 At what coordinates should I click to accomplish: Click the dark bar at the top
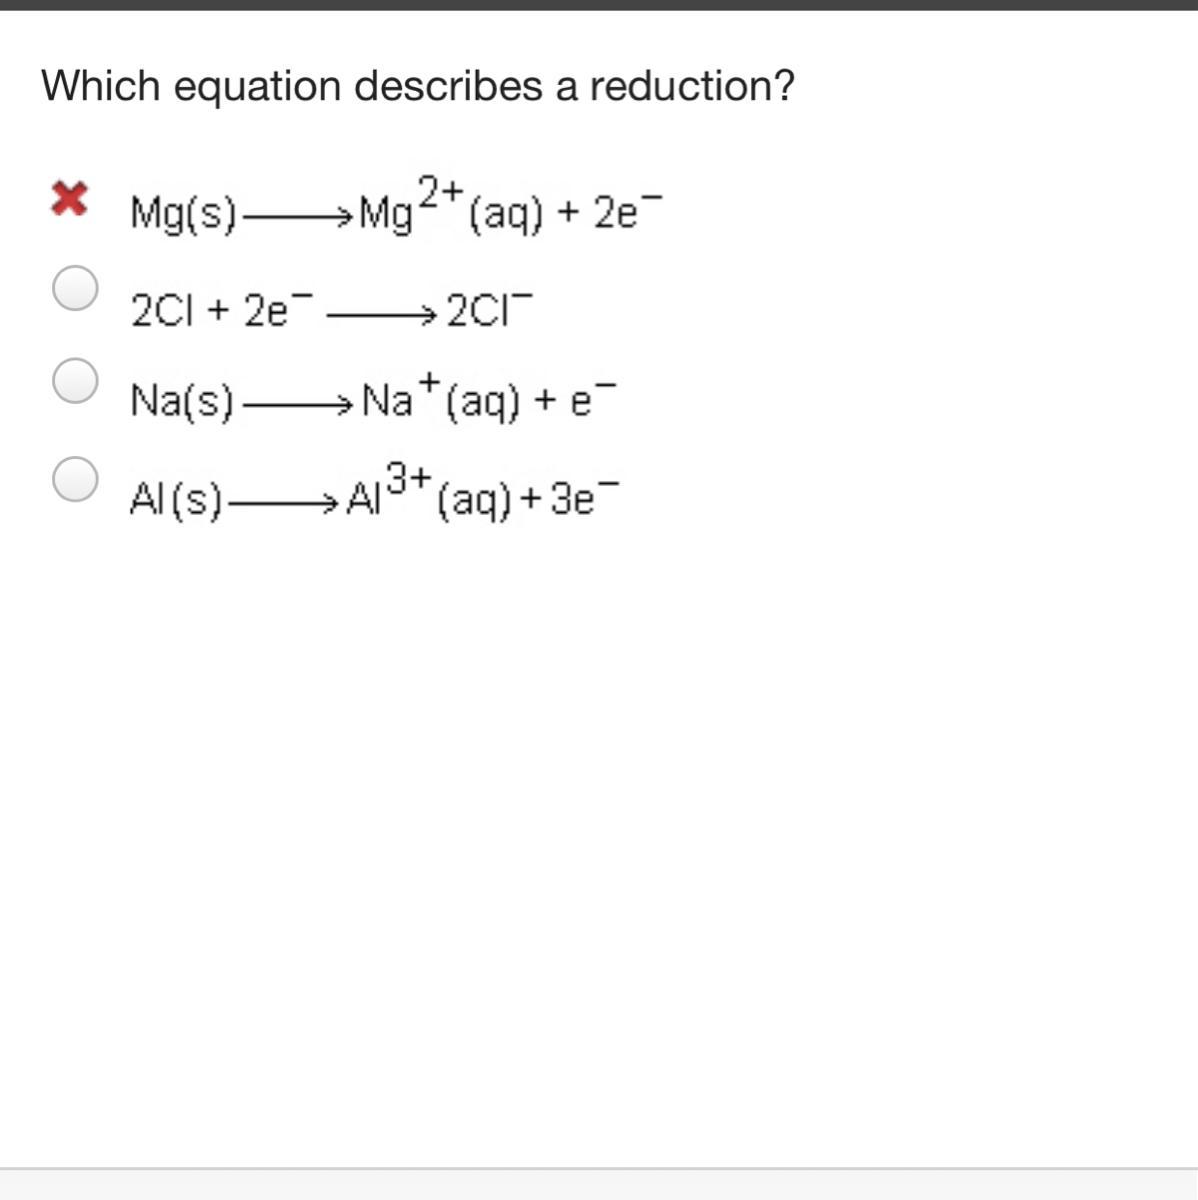point(599,5)
